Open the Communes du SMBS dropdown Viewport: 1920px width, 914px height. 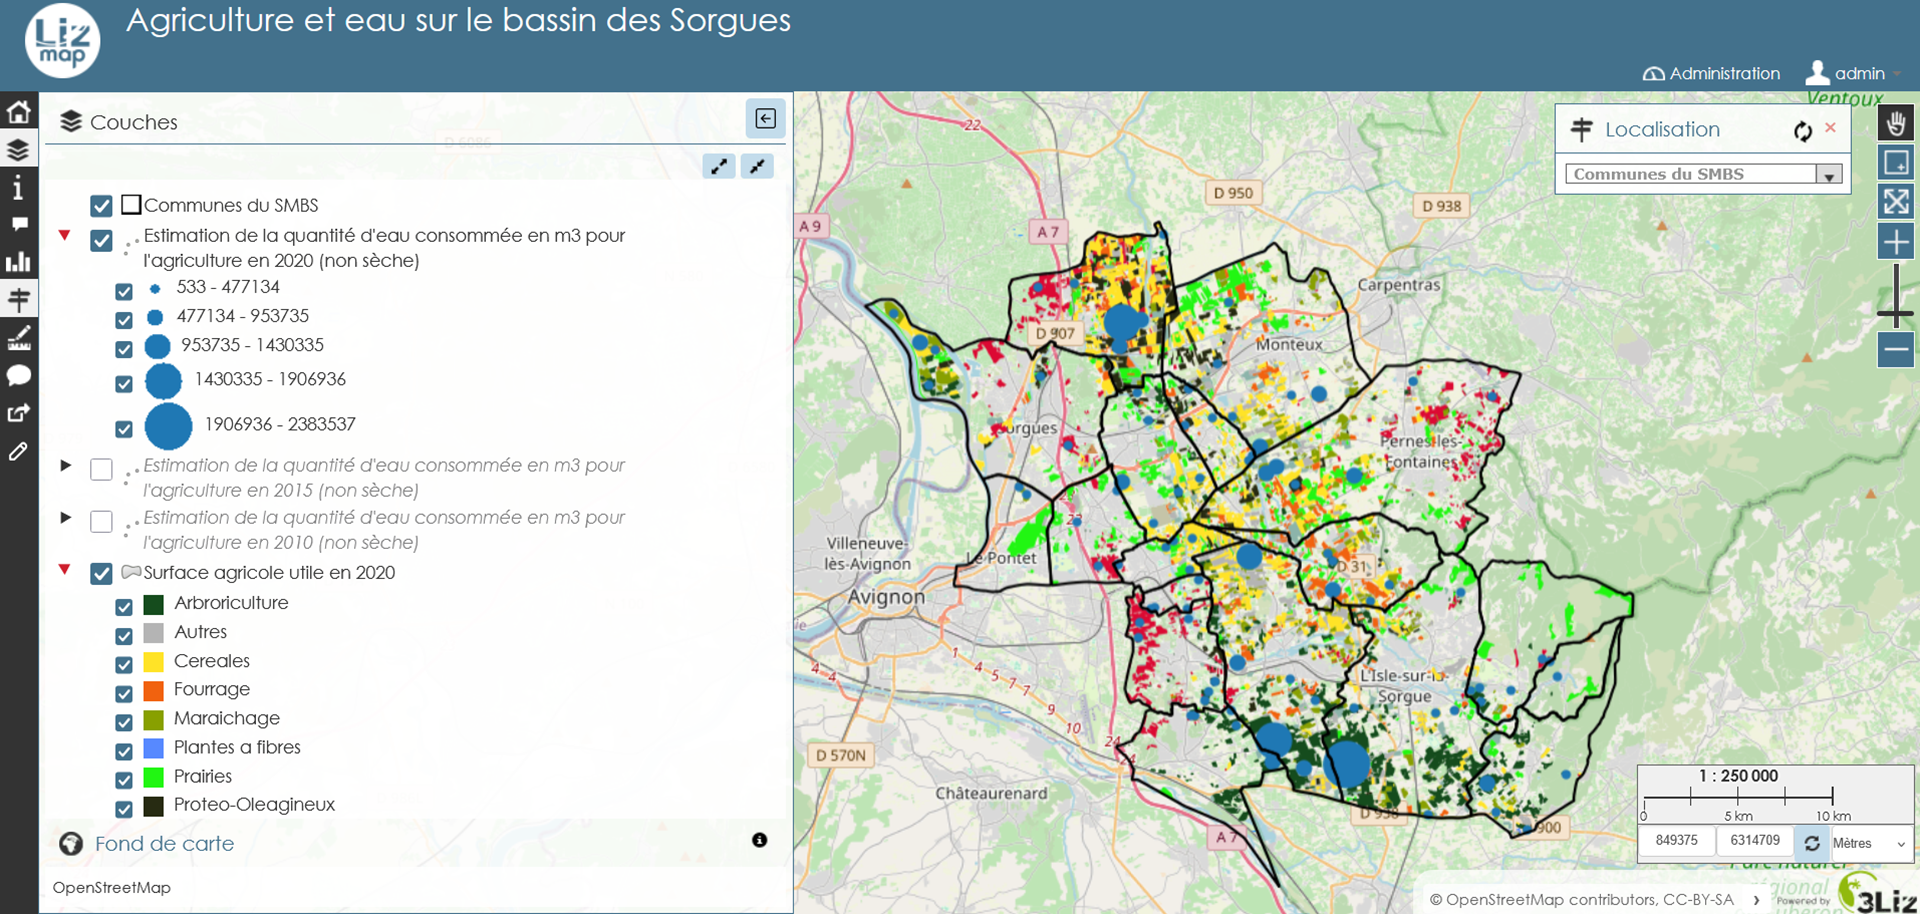tap(1828, 175)
